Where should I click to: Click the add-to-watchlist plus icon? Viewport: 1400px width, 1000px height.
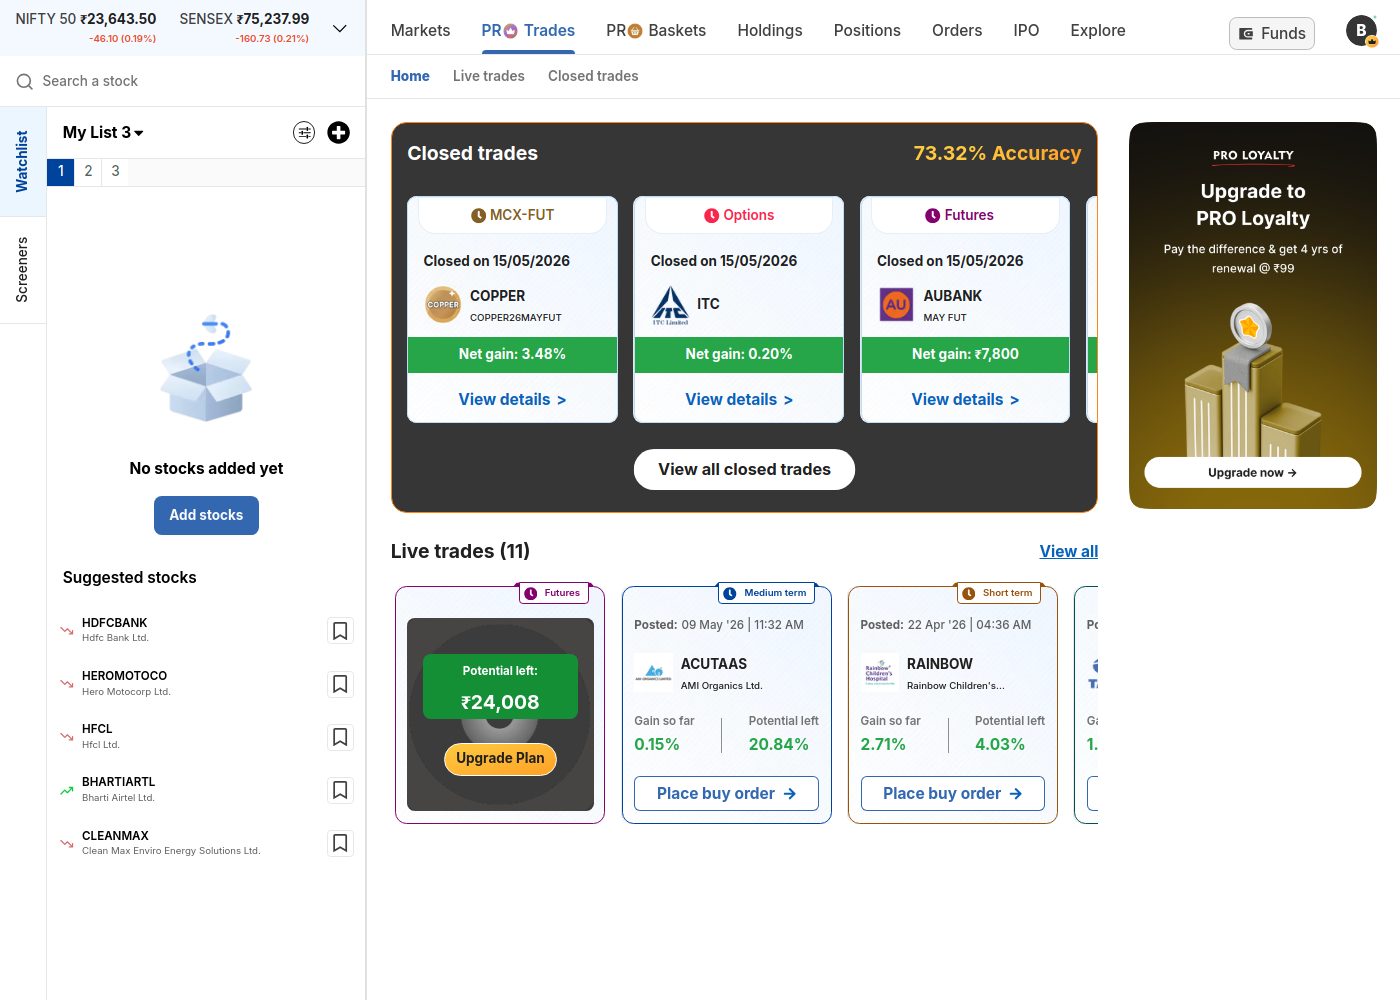tap(339, 132)
